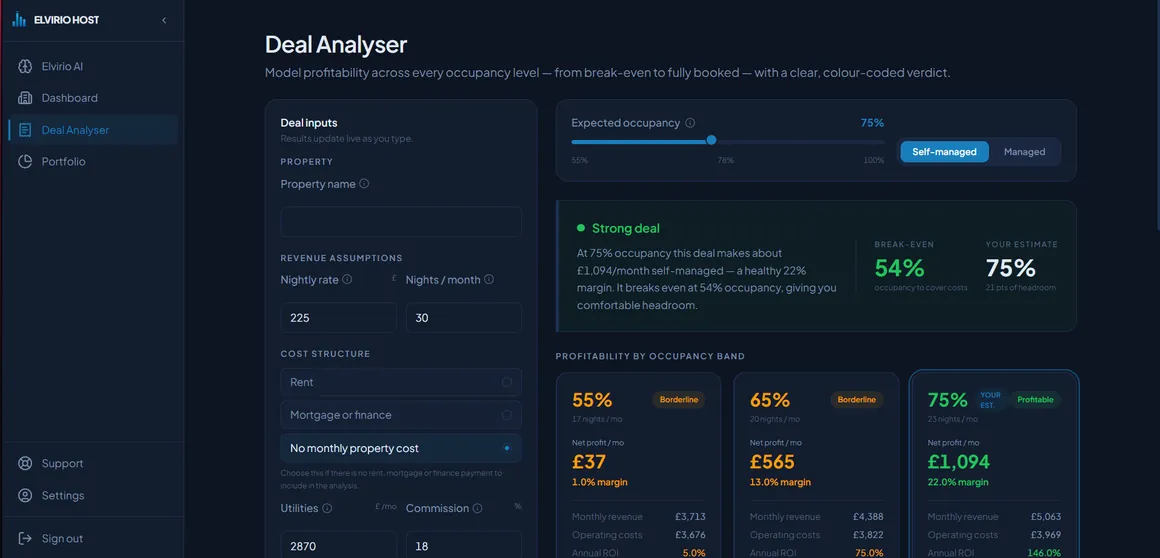
Task: Click the Utilities field showing 2870
Action: (338, 546)
